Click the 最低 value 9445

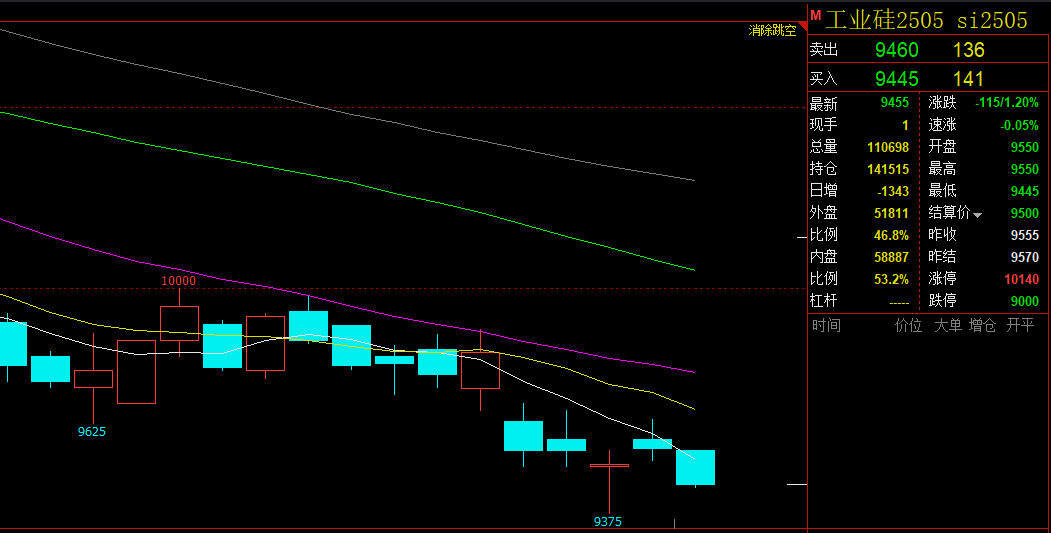[1025, 191]
